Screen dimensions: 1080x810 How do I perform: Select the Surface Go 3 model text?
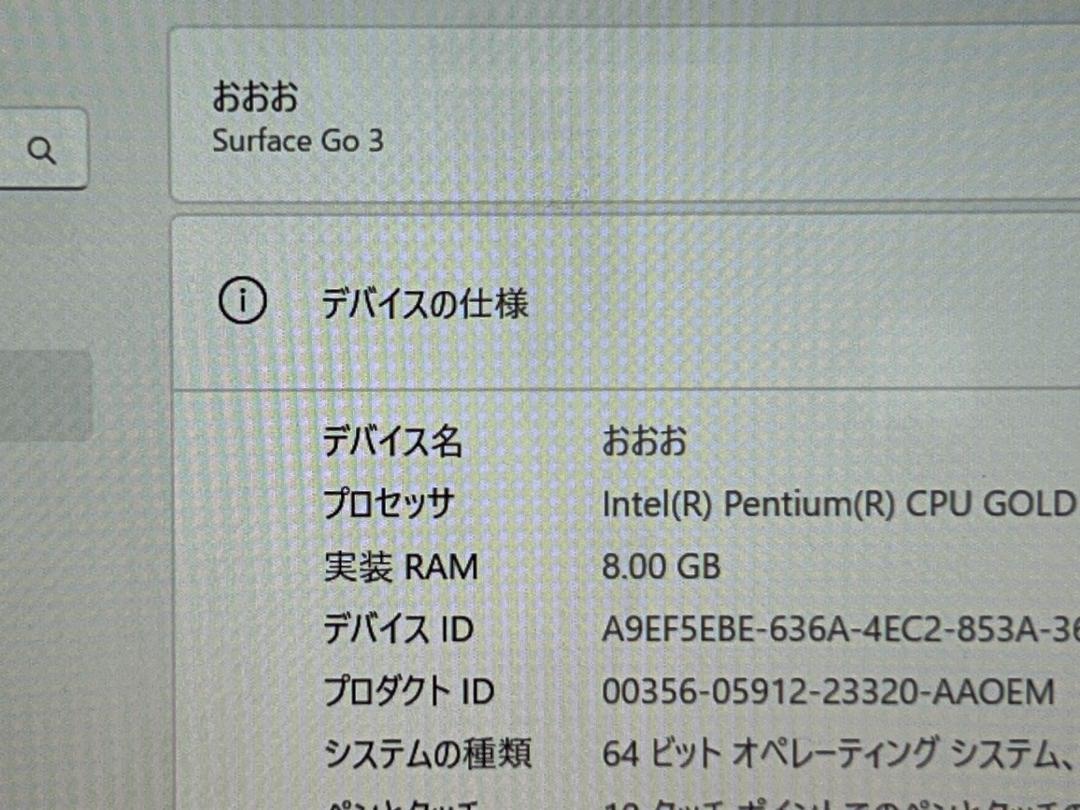coord(298,141)
